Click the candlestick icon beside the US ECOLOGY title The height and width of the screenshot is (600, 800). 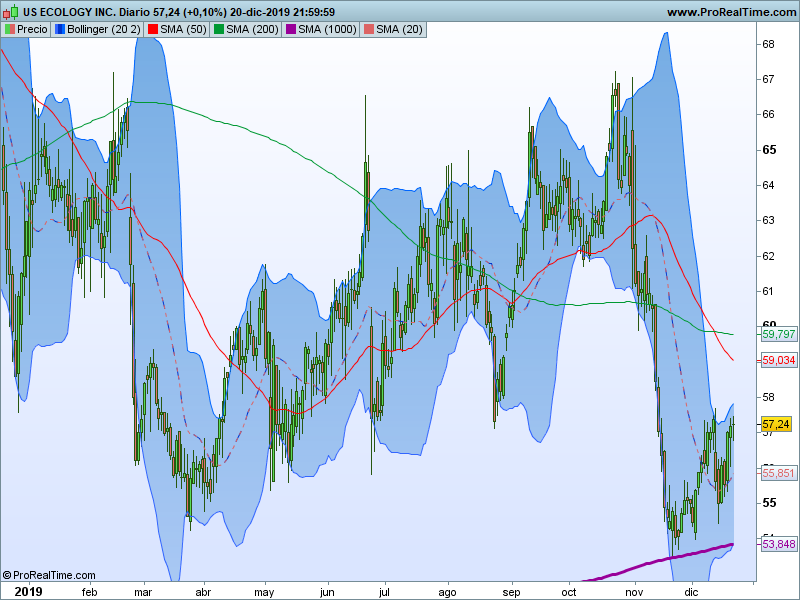click(10, 12)
